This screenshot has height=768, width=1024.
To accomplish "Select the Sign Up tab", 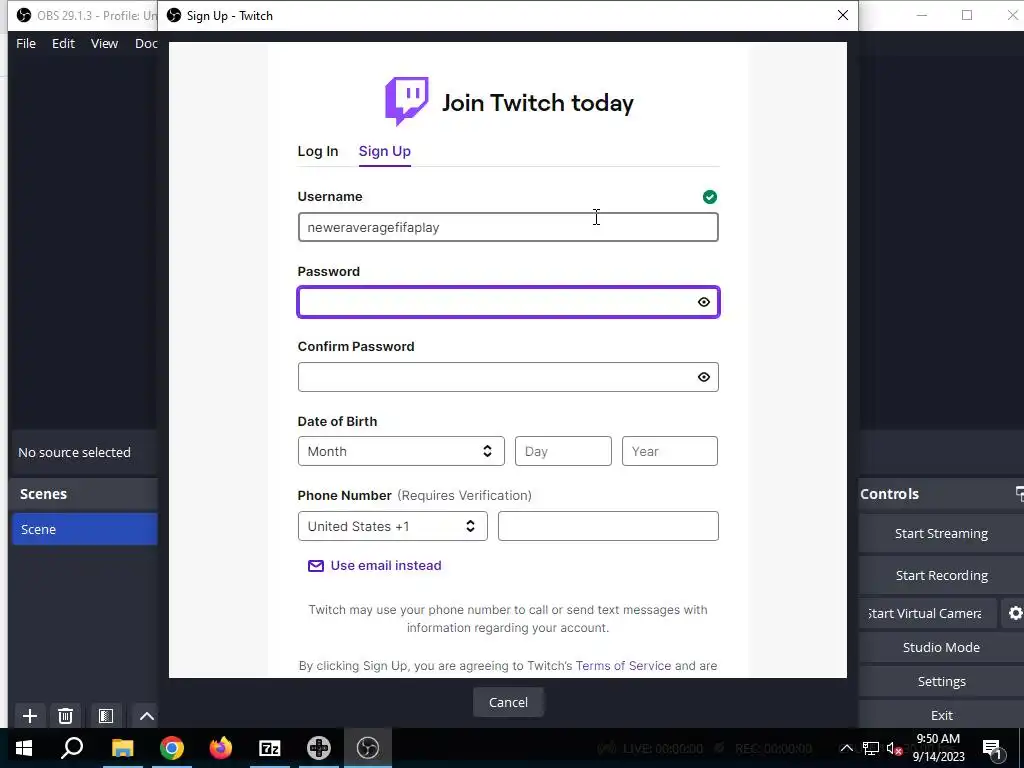I will pyautogui.click(x=385, y=151).
